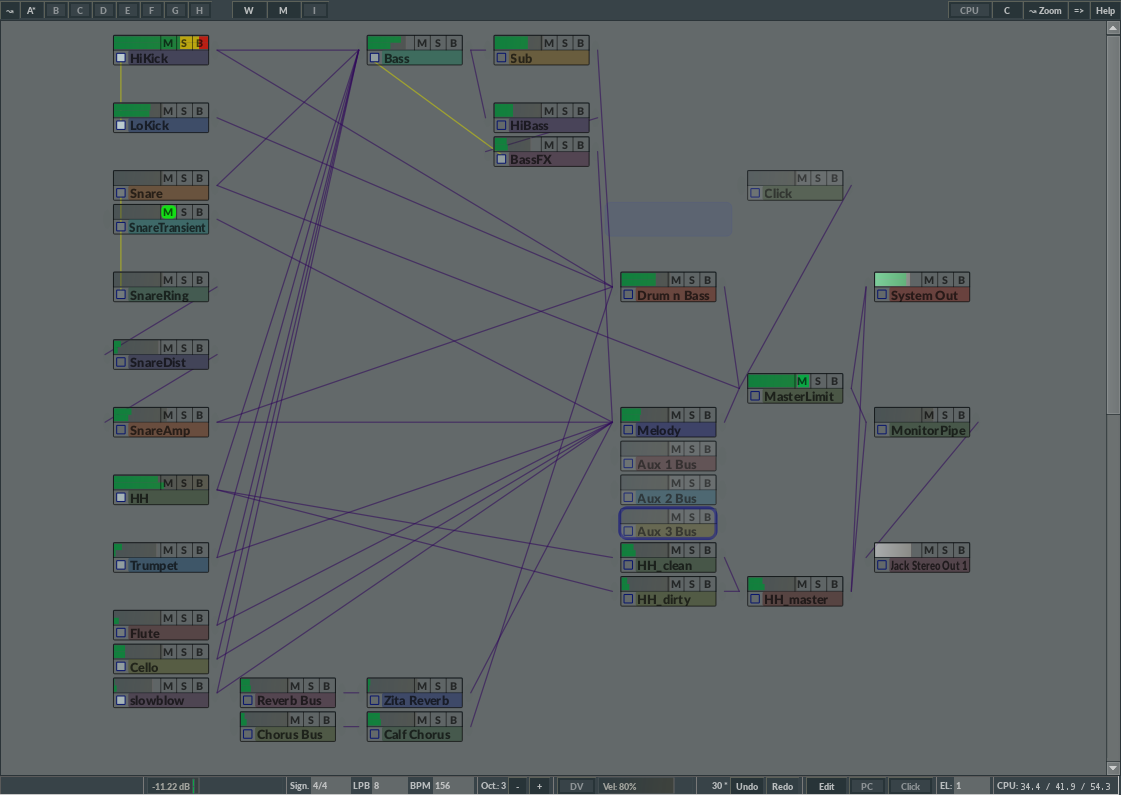1121x795 pixels.
Task: Increase octave with plus button
Action: (x=539, y=786)
